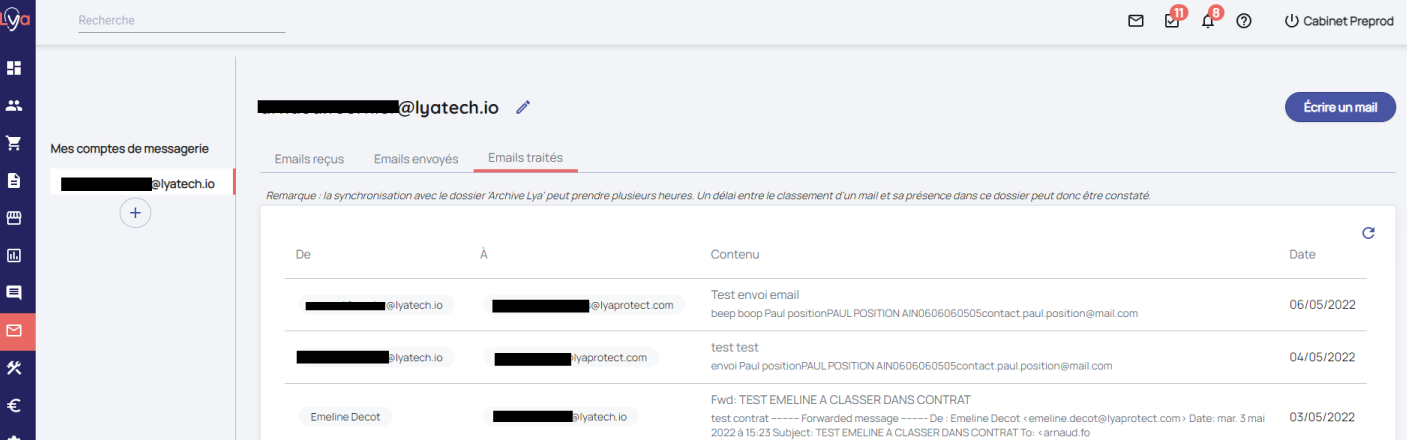Open the Fwd: TEST EMELINE A CLASSER email
This screenshot has height=440, width=1407.
pyautogui.click(x=840, y=400)
